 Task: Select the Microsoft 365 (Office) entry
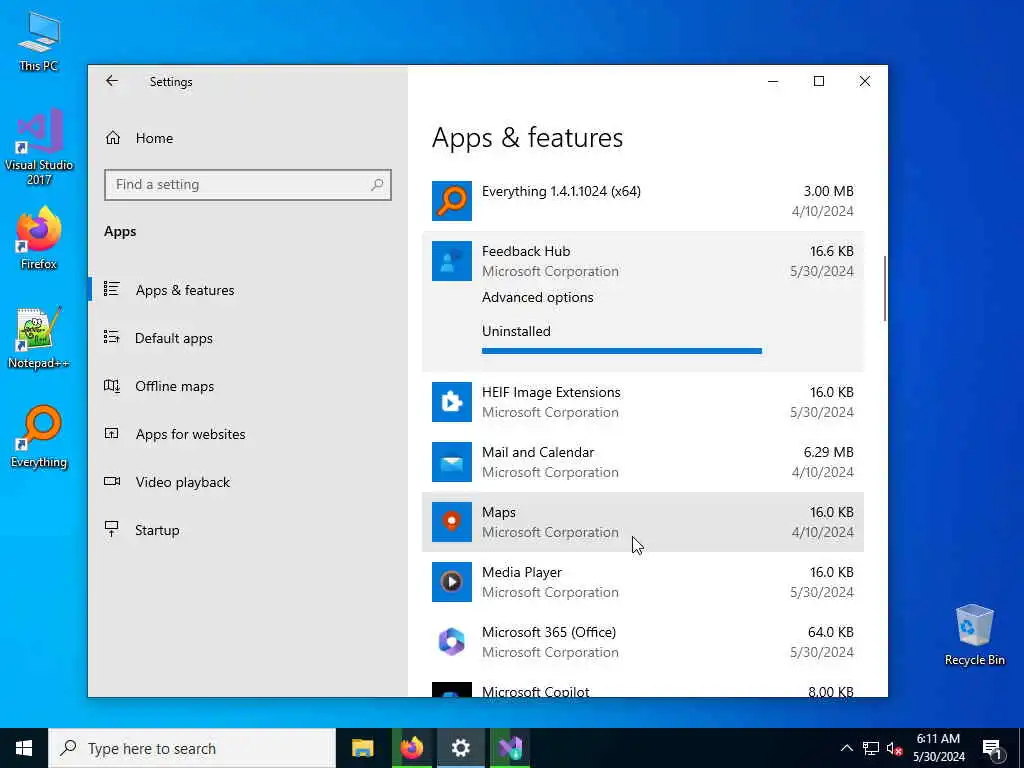pyautogui.click(x=643, y=643)
